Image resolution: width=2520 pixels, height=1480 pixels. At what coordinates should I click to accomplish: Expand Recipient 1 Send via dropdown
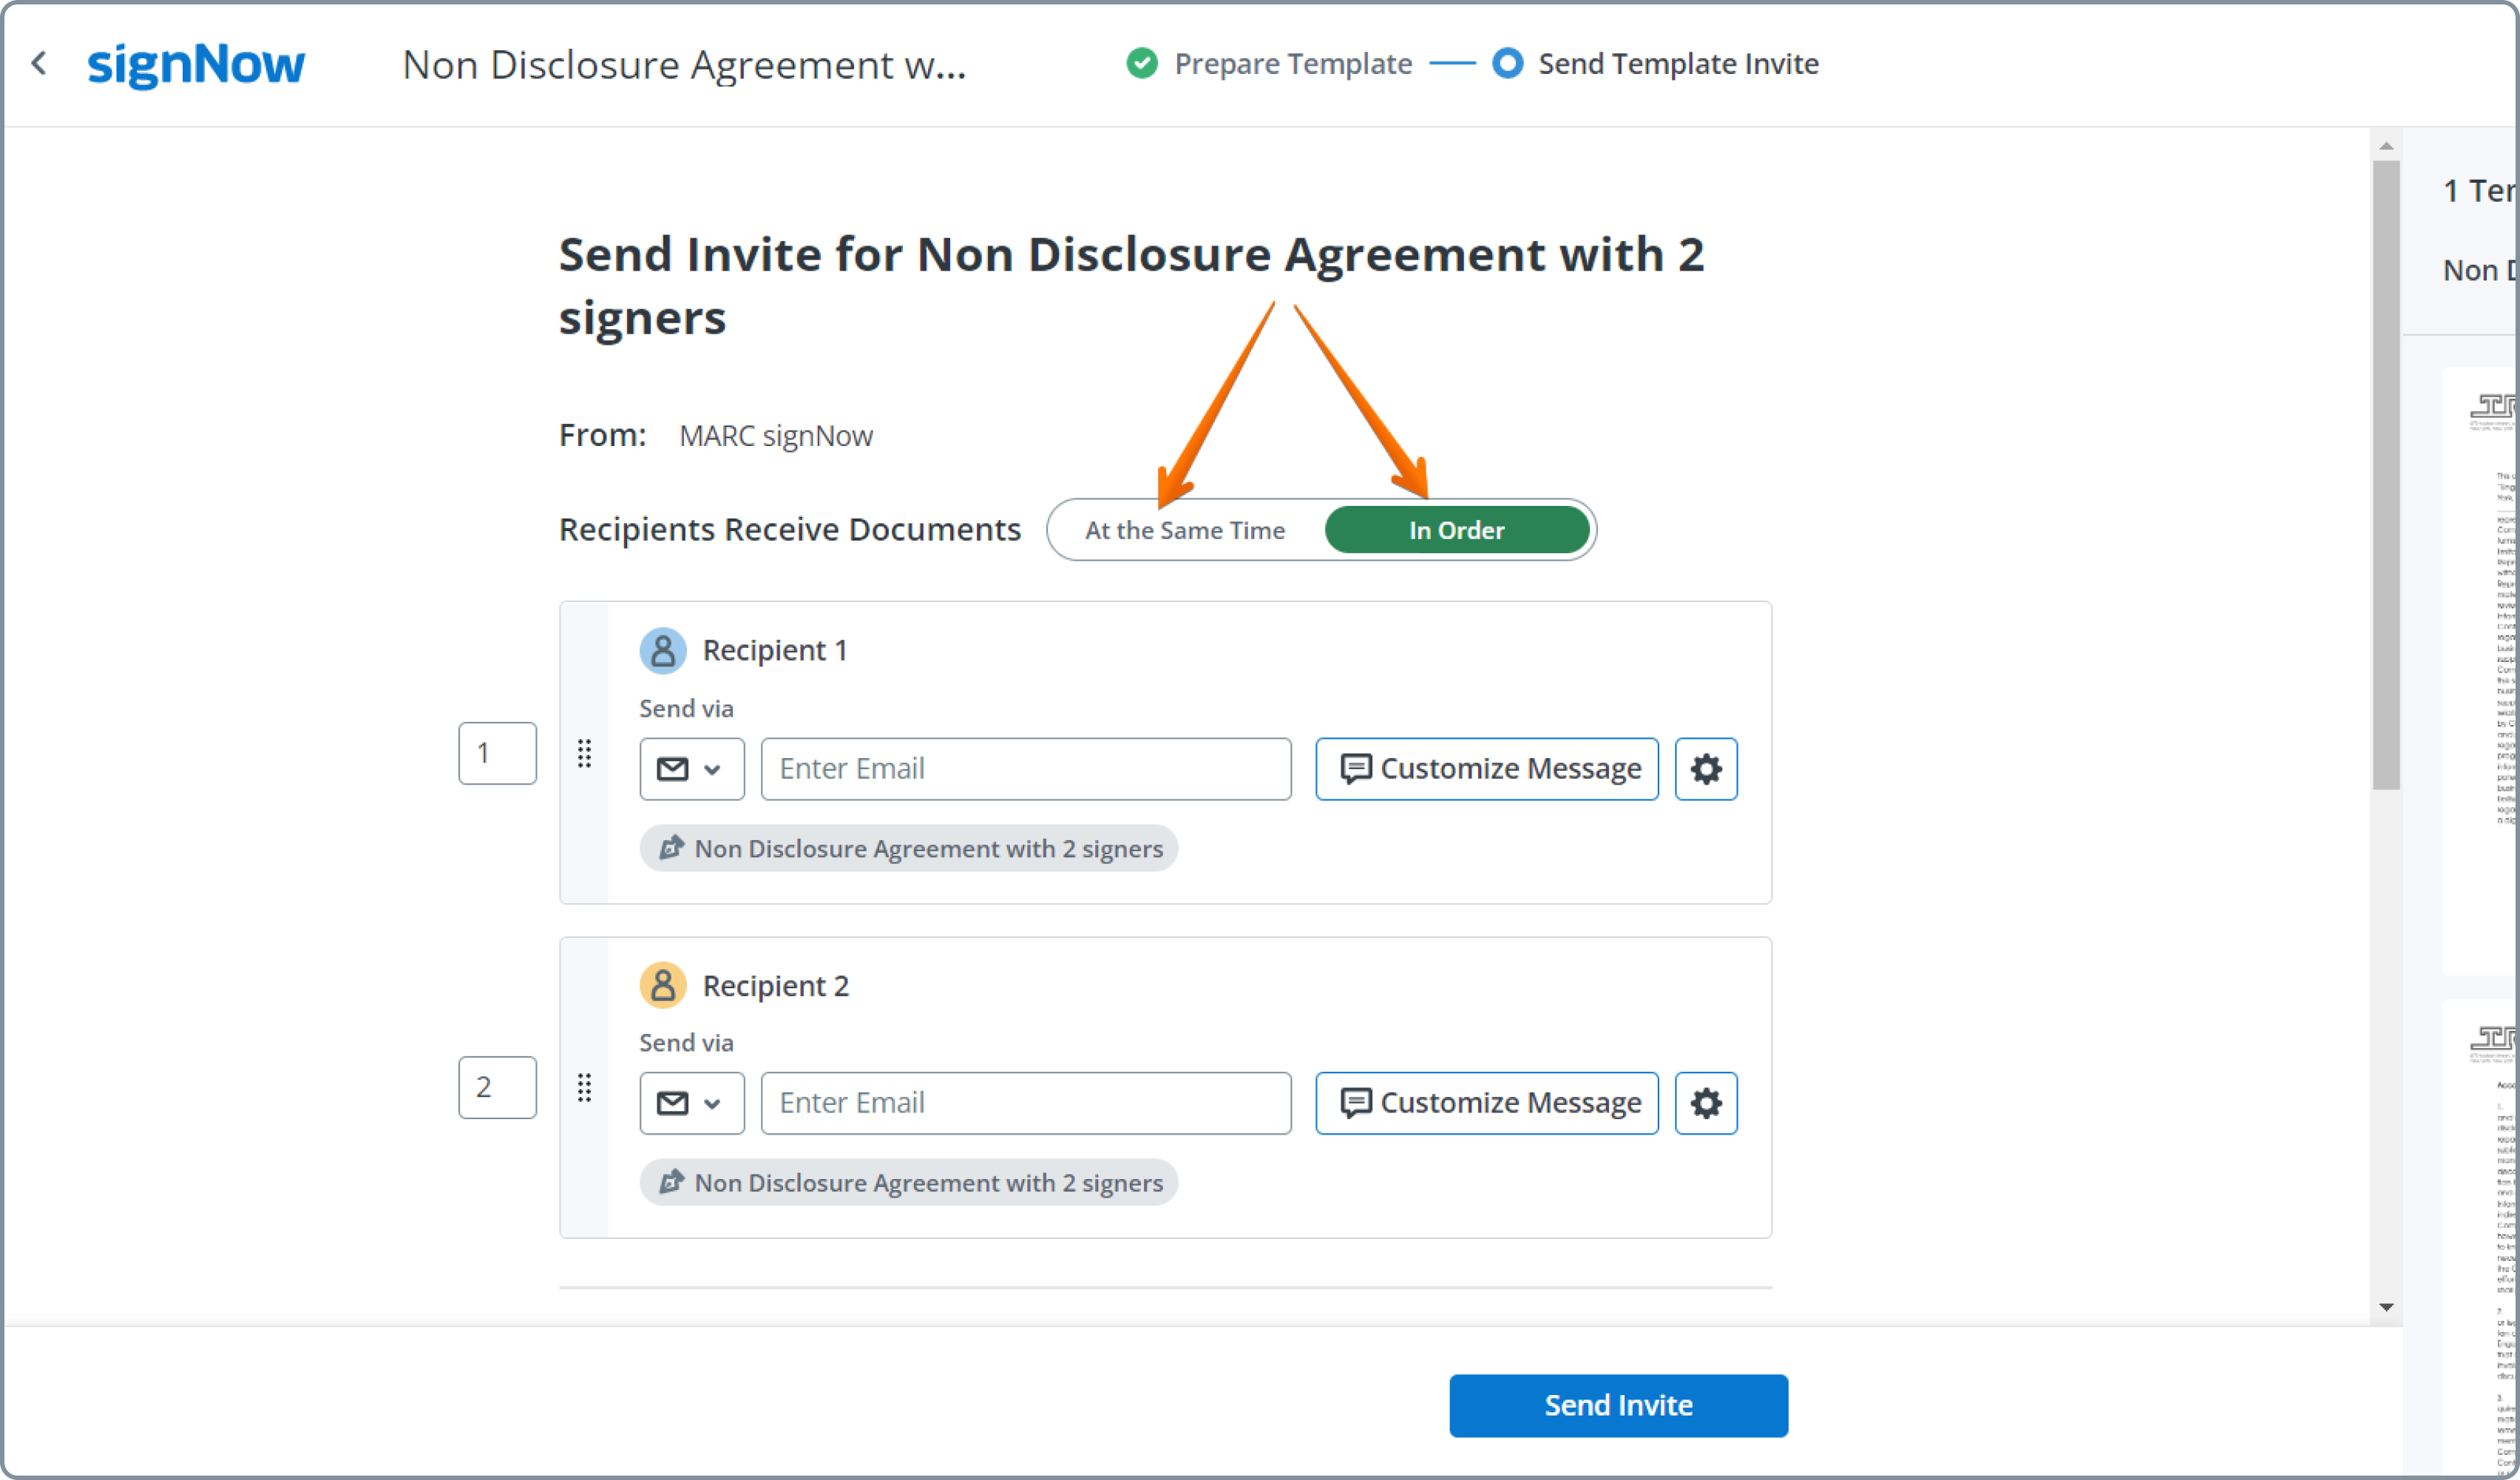(x=691, y=769)
